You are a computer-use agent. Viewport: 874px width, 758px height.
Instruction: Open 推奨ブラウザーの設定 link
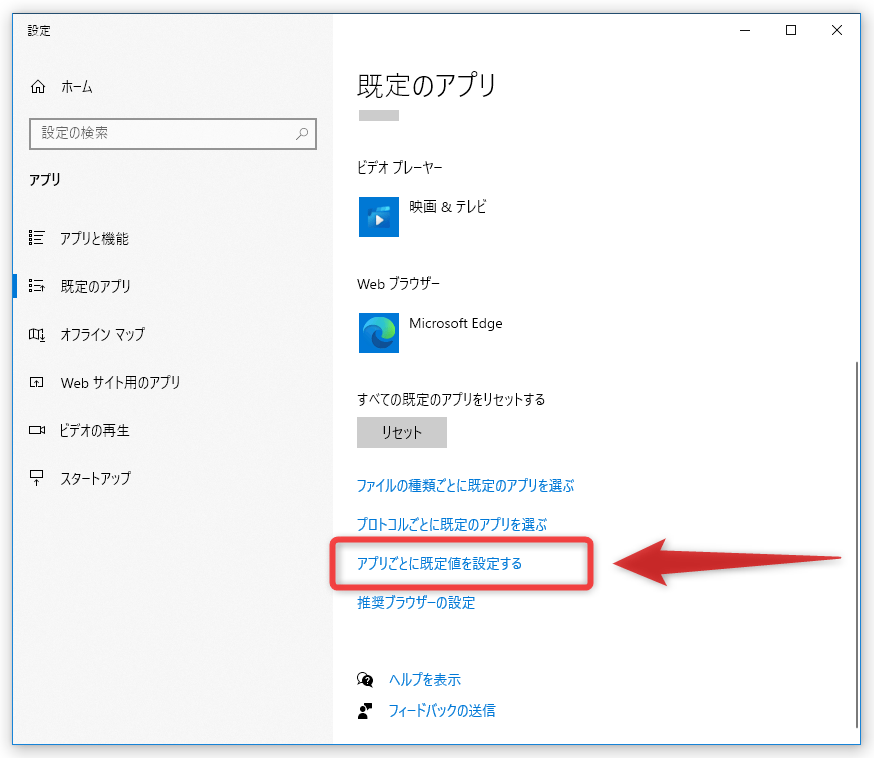[x=416, y=602]
